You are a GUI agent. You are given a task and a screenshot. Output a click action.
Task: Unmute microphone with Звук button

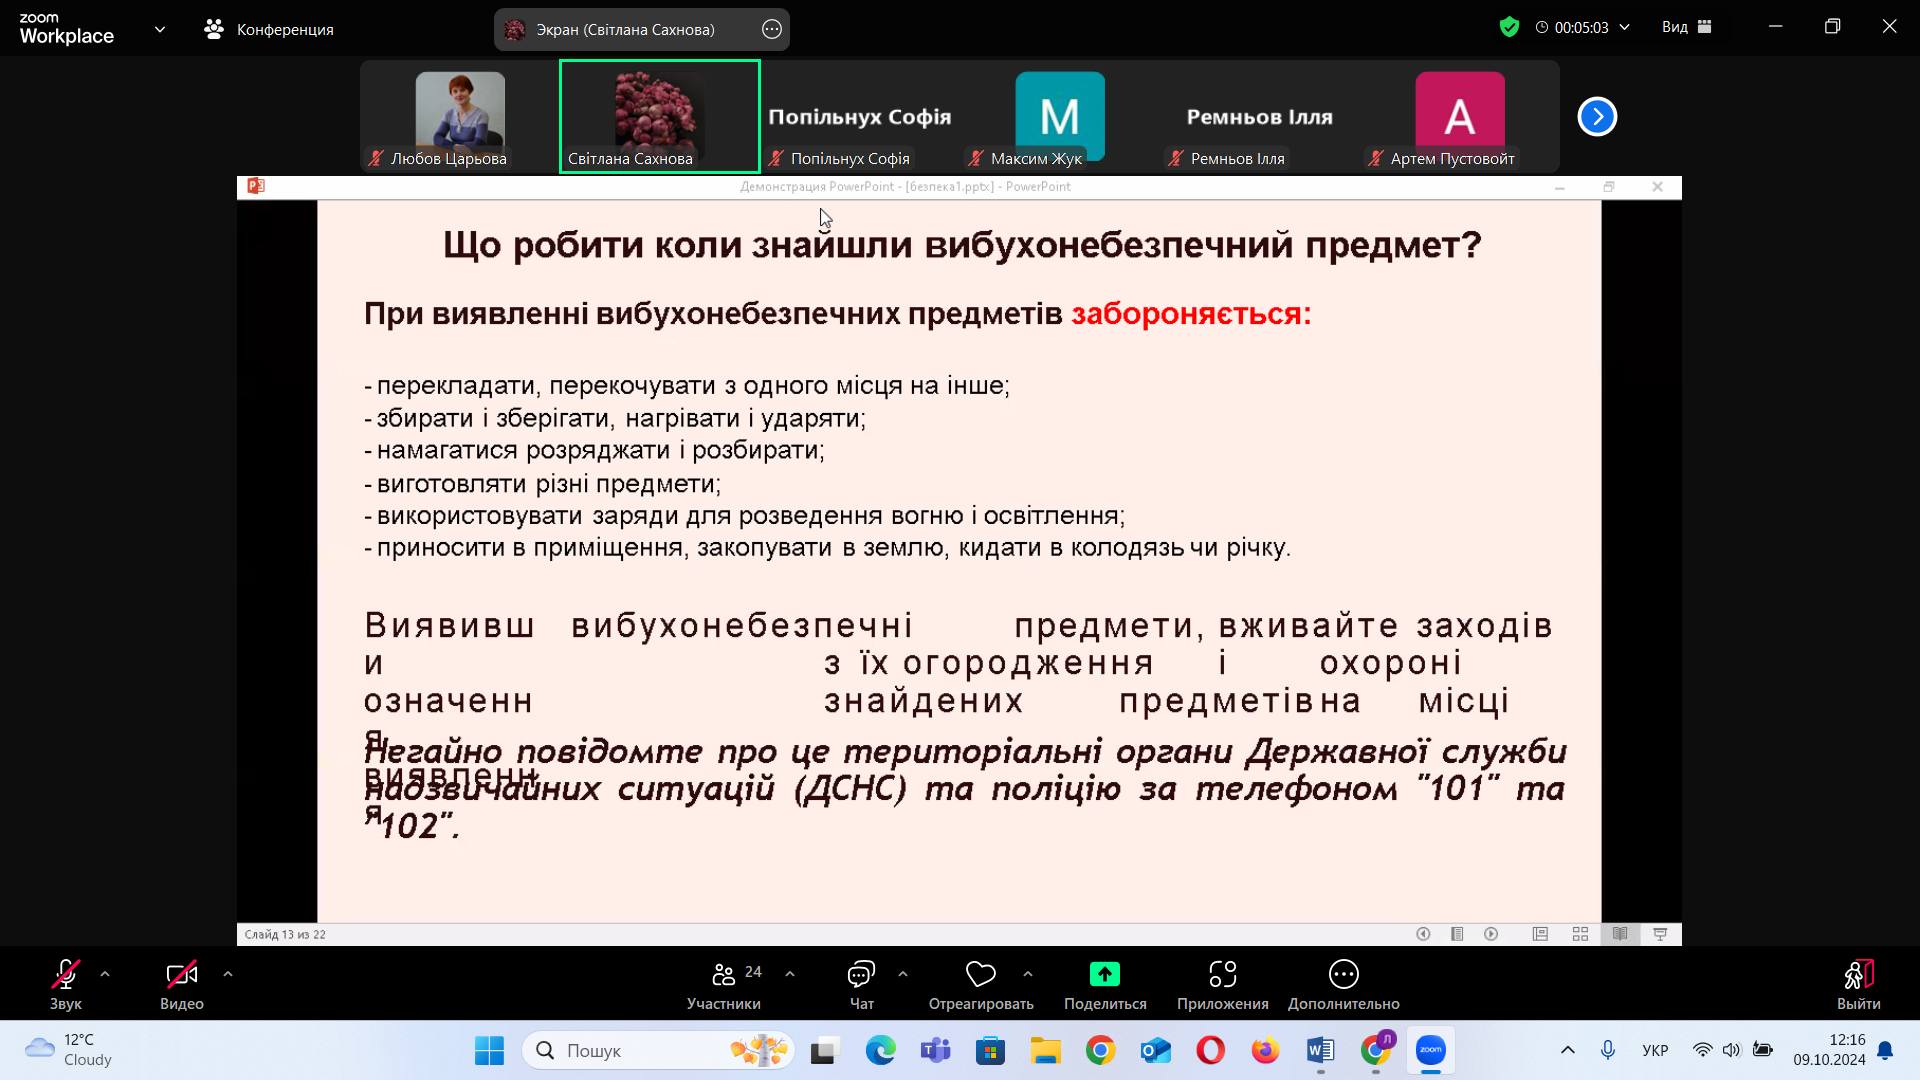(66, 984)
